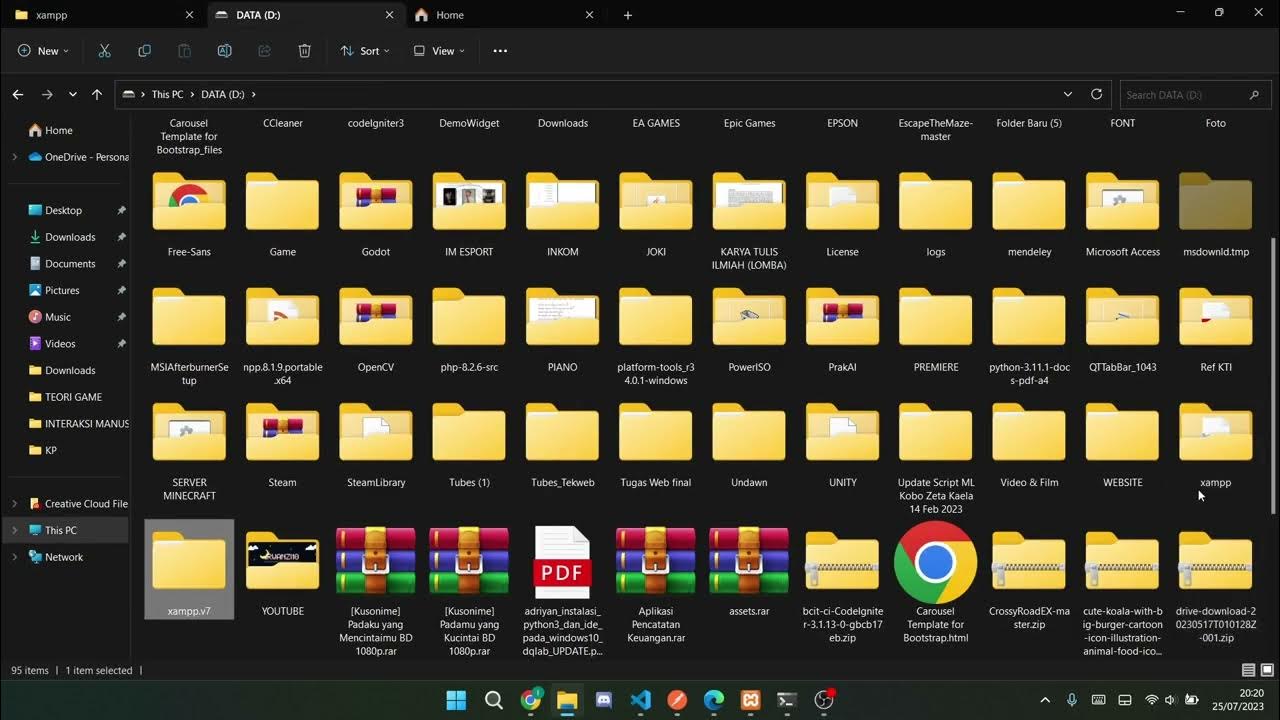Click the Share toolbar icon
The image size is (1280, 720).
(265, 51)
